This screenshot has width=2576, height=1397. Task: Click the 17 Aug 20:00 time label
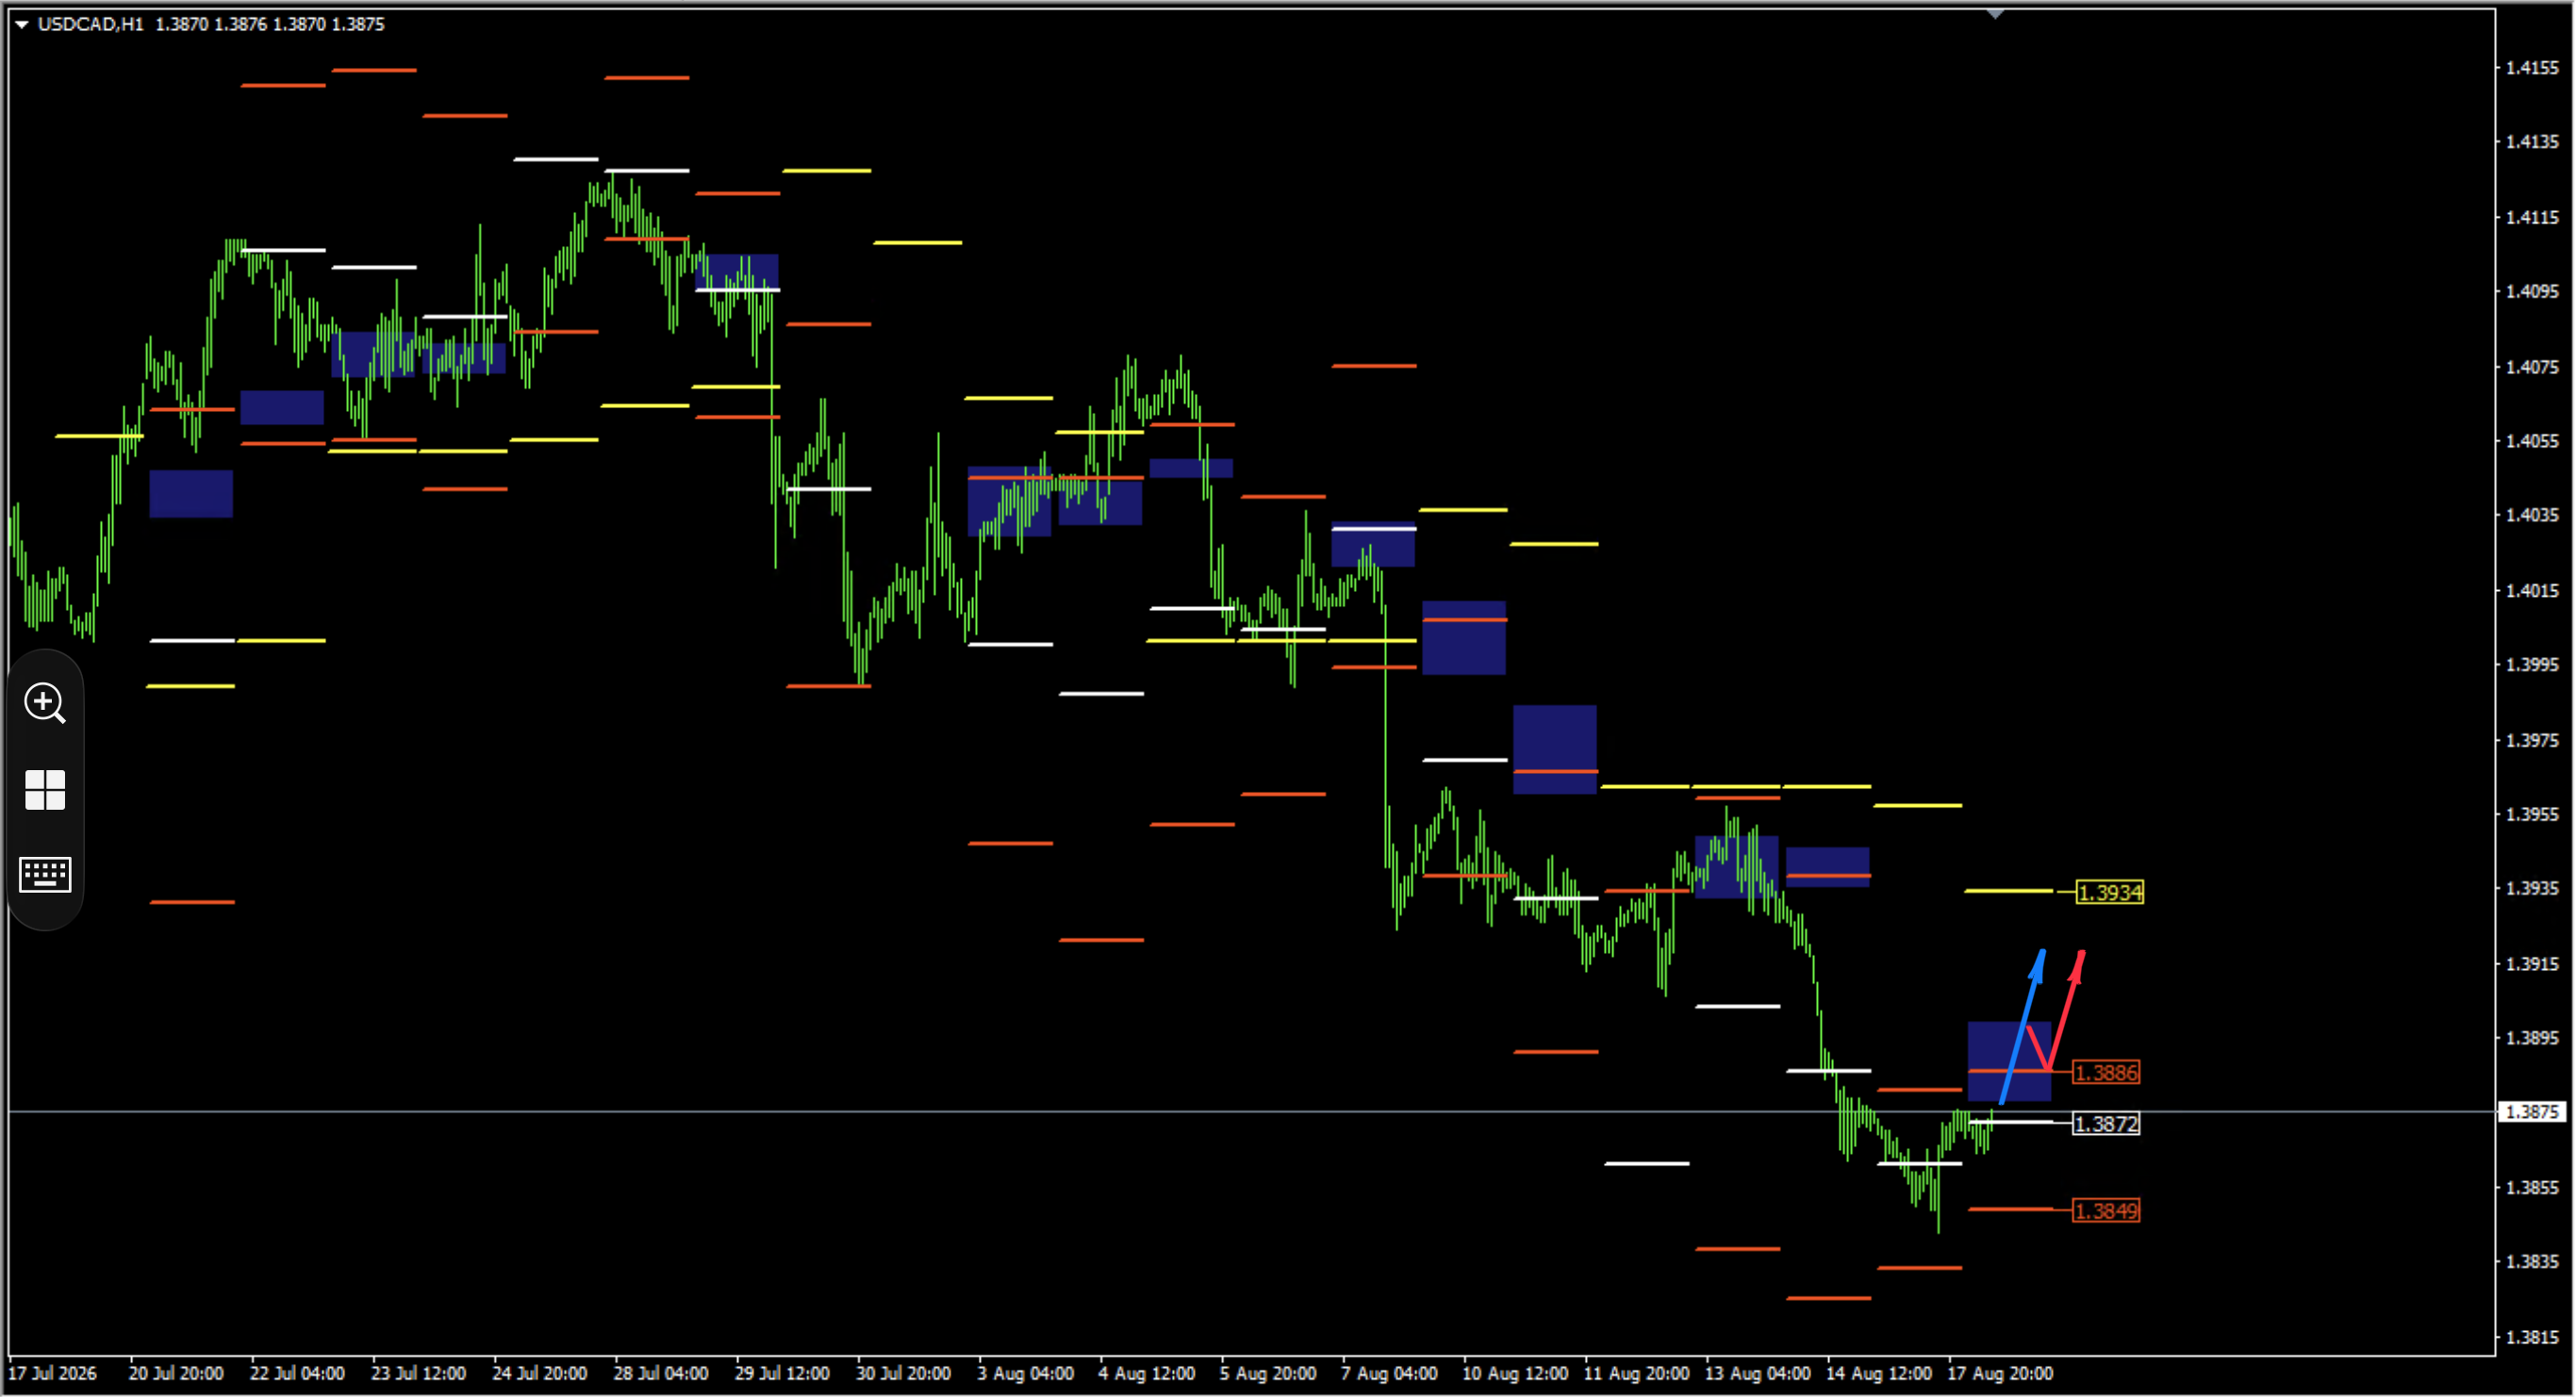[x=2000, y=1374]
